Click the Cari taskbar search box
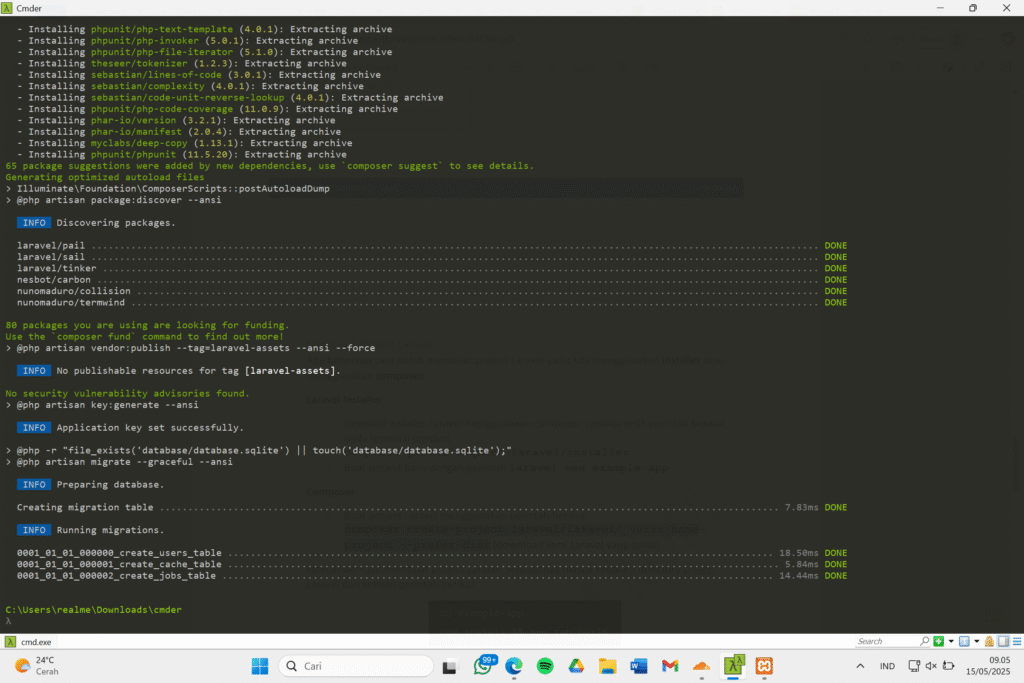The image size is (1024, 683). click(355, 666)
